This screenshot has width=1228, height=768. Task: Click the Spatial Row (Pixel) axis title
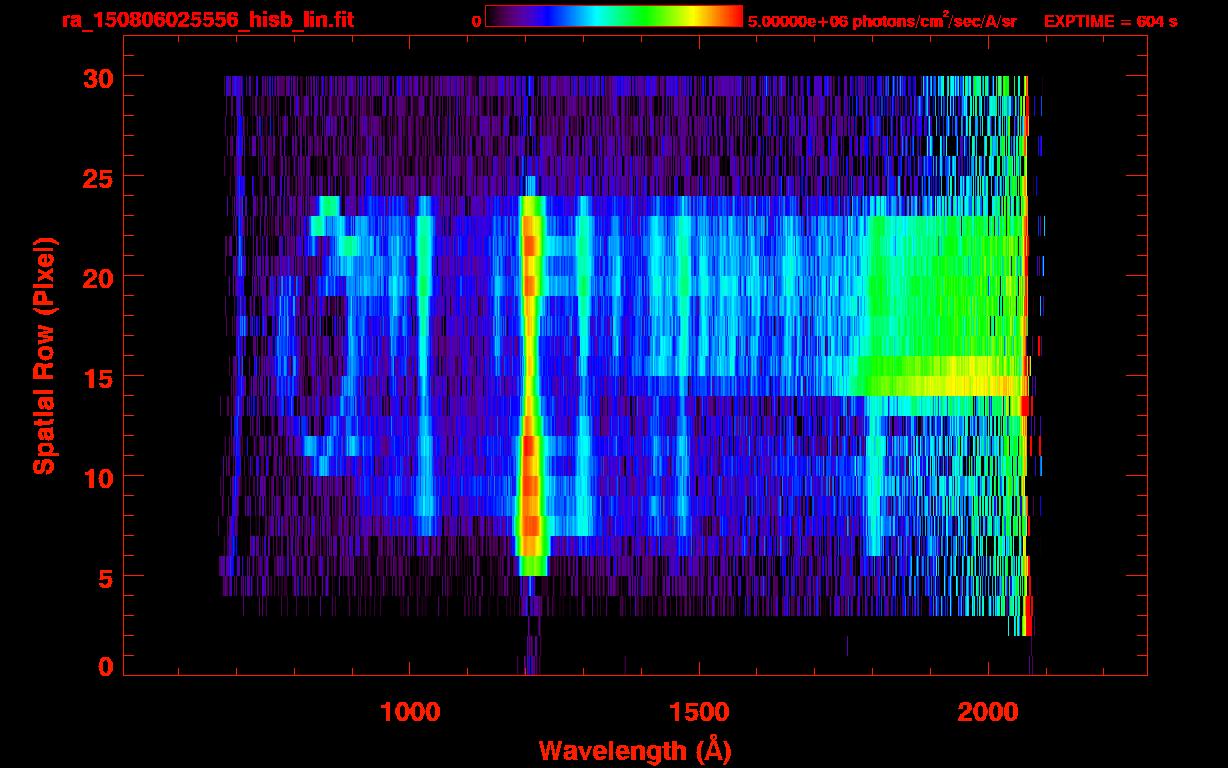(x=45, y=356)
